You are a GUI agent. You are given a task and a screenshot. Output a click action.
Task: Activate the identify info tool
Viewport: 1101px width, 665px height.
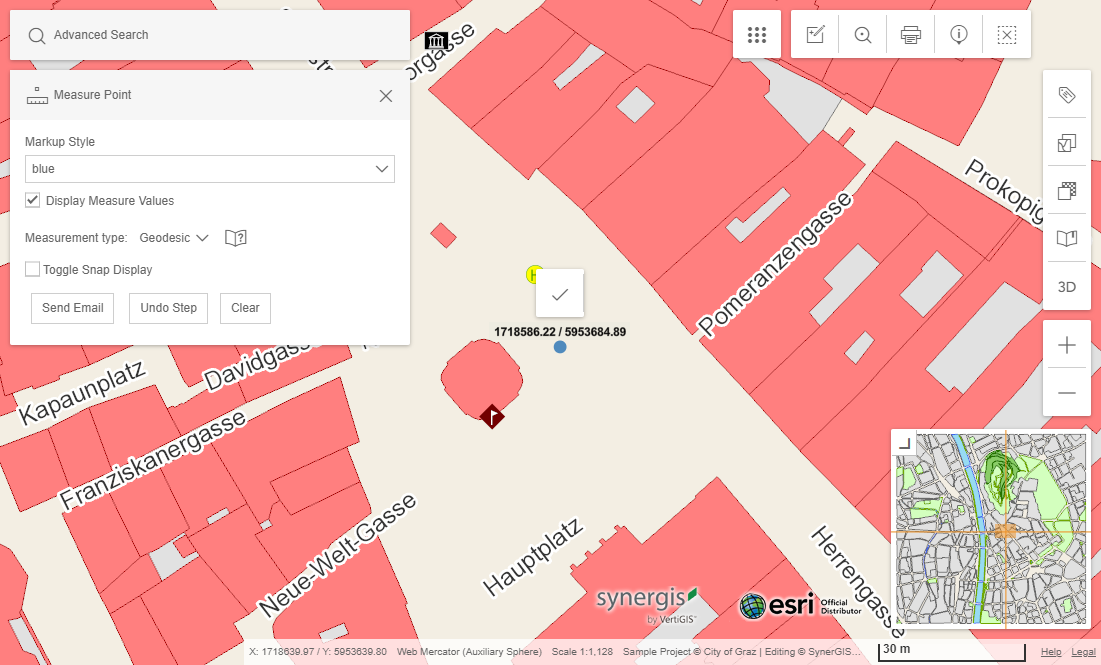958,35
